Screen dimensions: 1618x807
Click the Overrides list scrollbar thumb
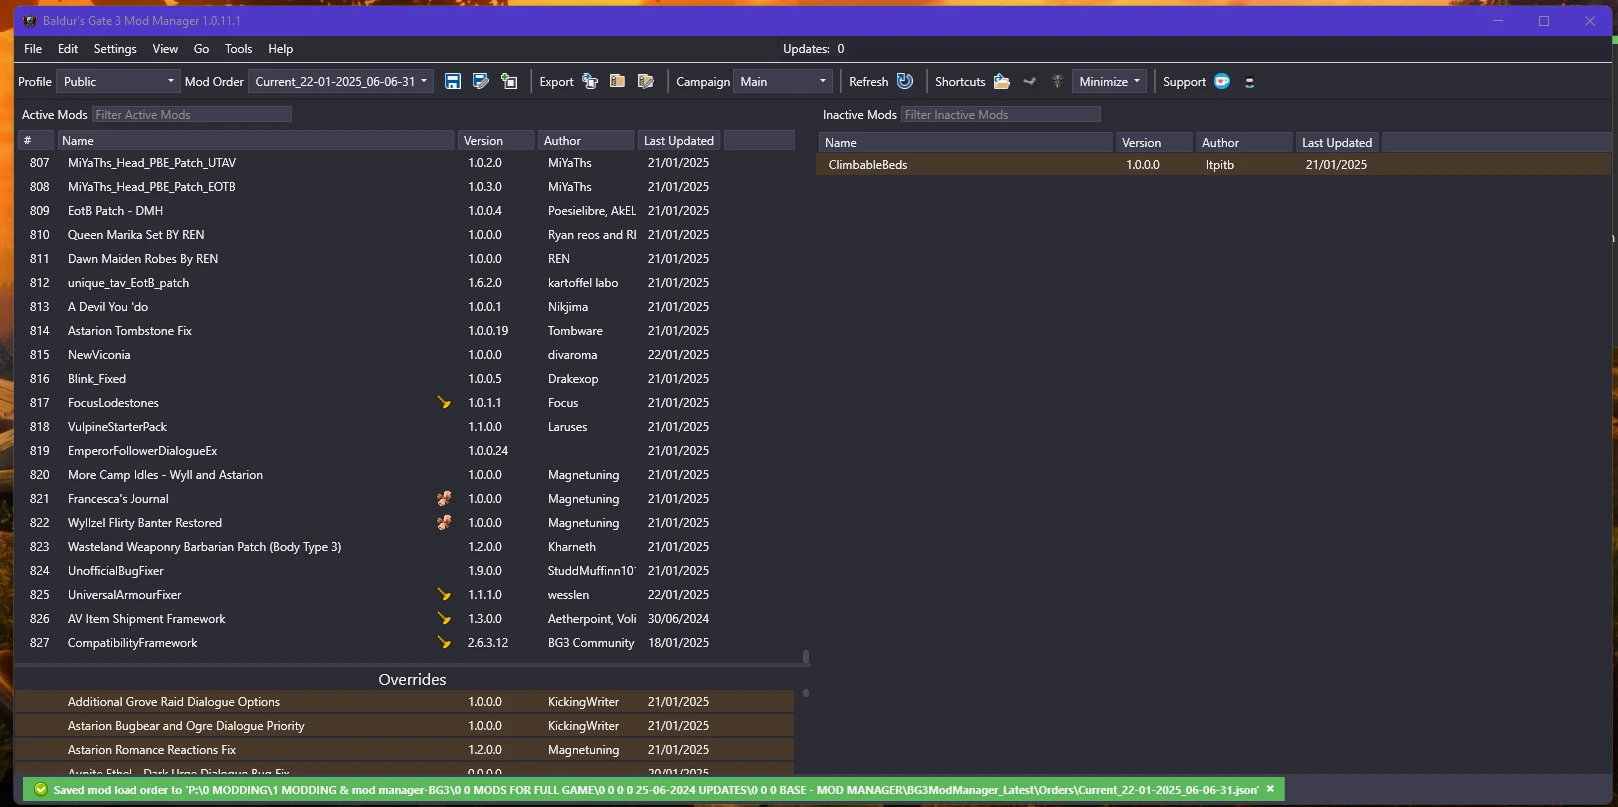(x=806, y=692)
